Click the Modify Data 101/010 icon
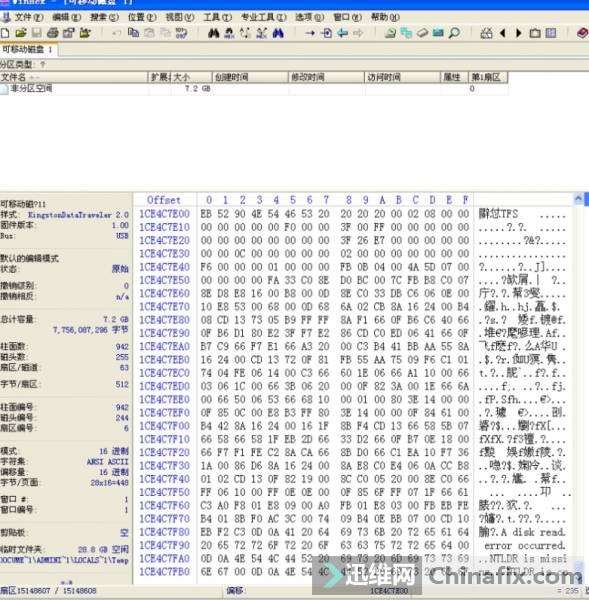 coord(181,33)
